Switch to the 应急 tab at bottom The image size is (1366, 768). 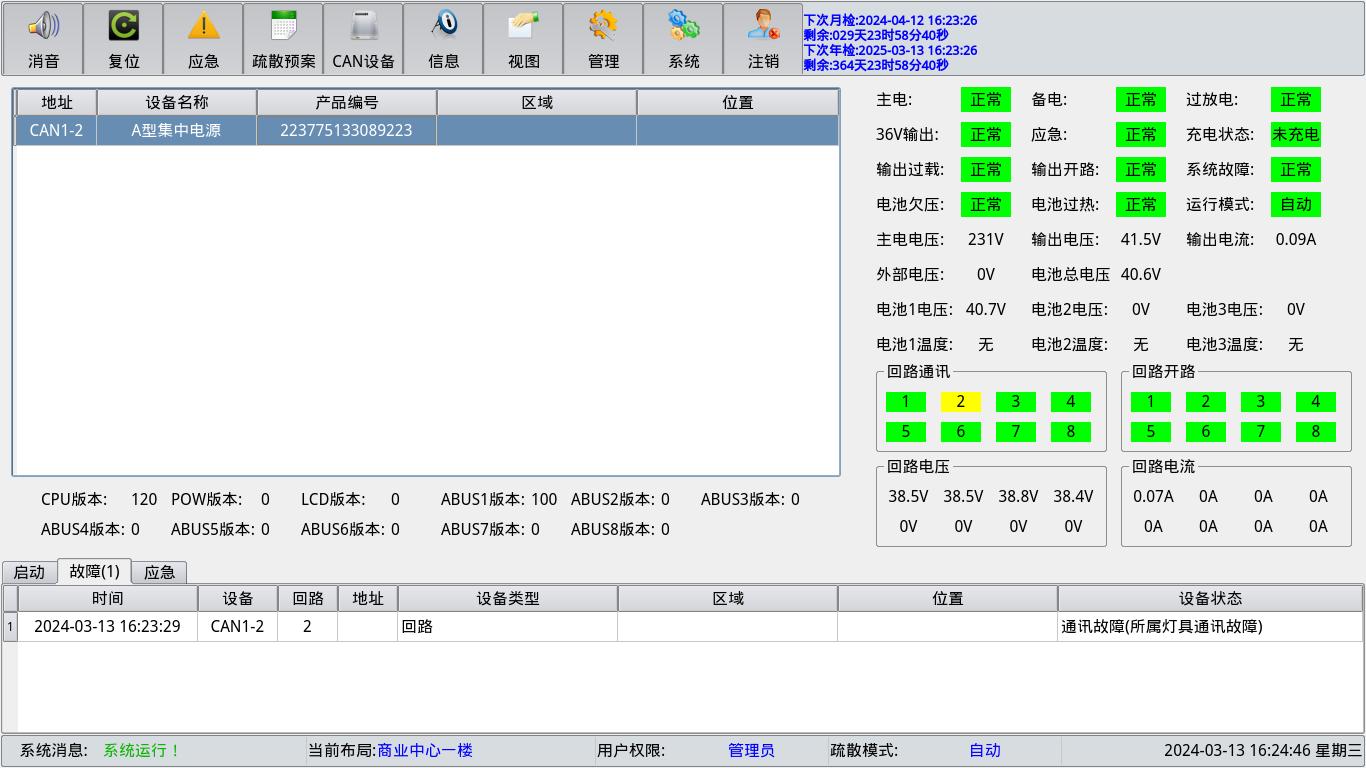pos(159,572)
